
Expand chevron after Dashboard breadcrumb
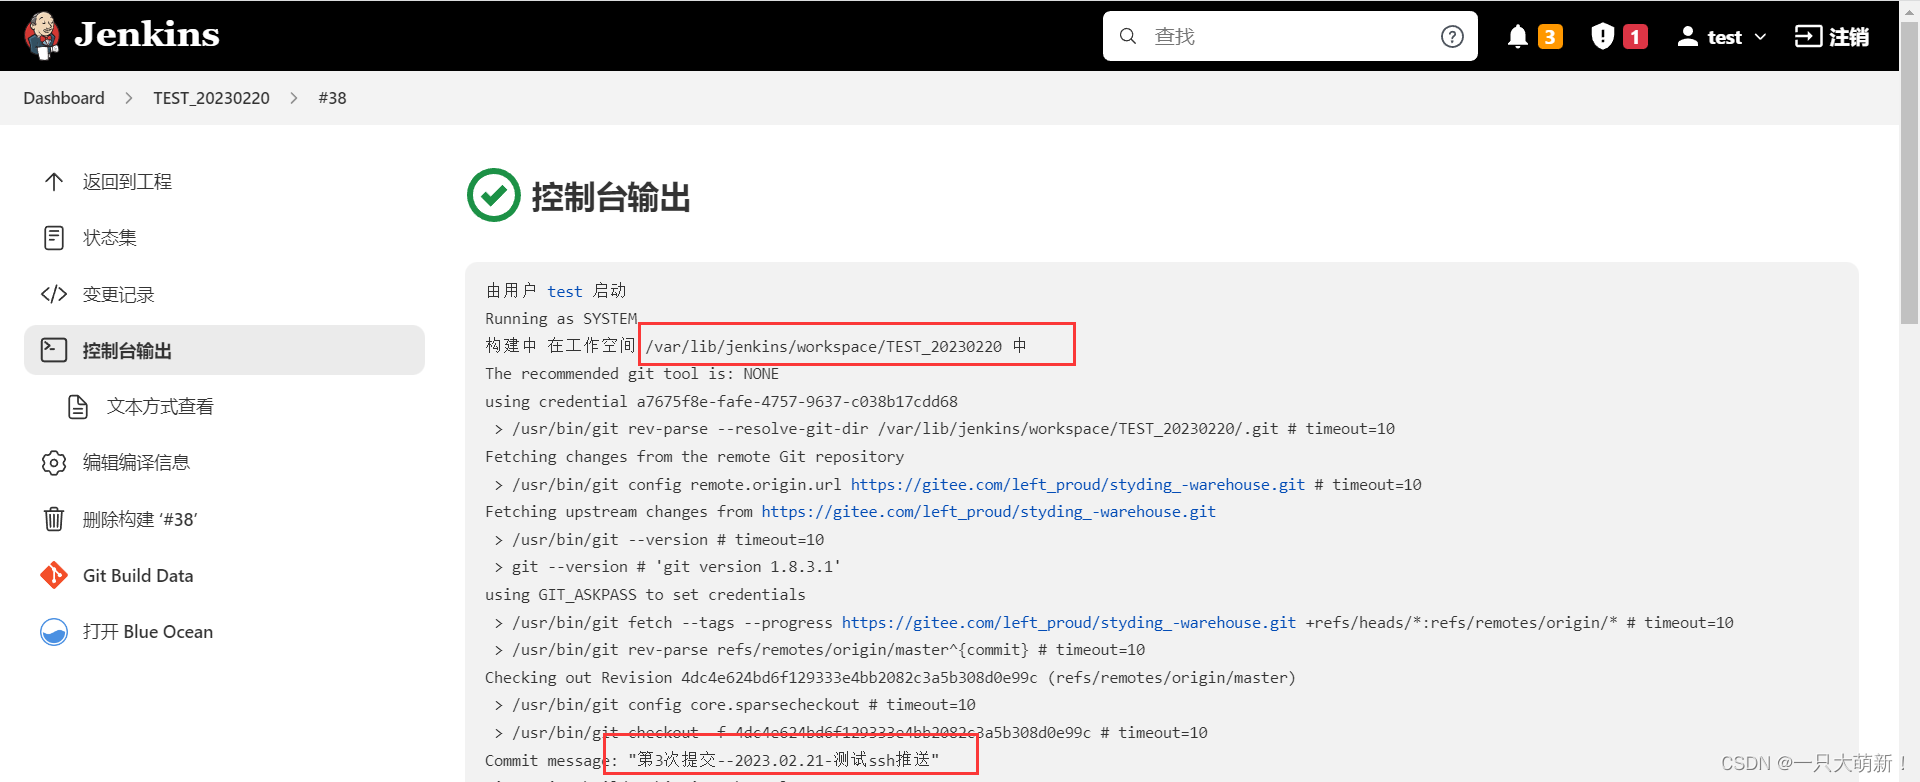(129, 98)
